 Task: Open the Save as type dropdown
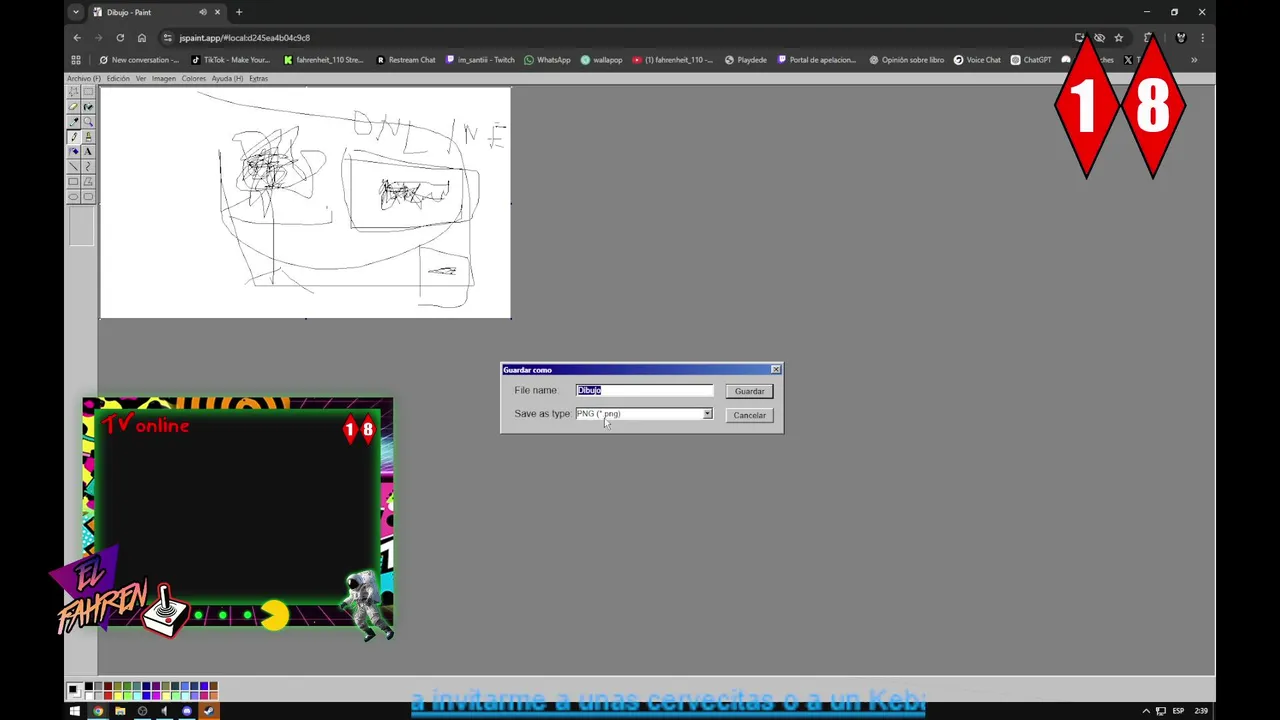click(707, 414)
